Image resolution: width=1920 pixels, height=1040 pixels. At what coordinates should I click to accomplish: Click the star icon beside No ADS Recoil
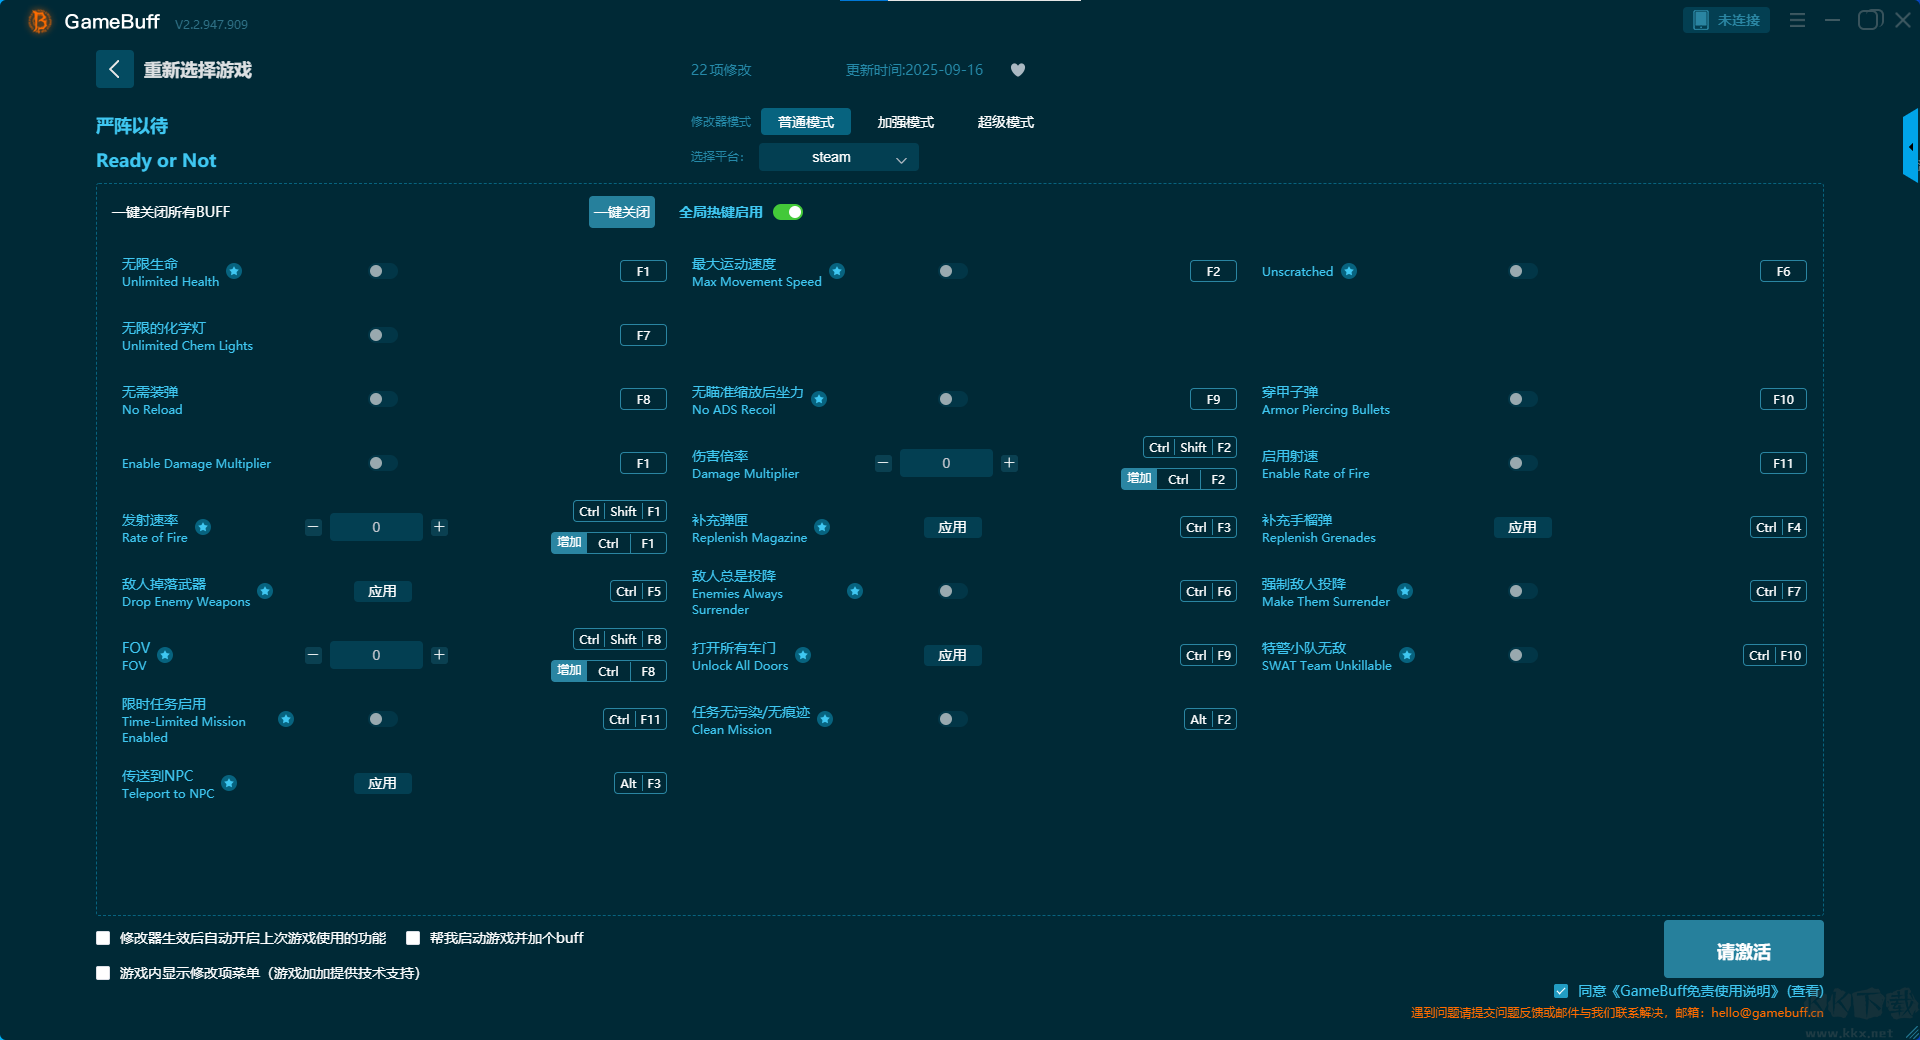pos(819,399)
